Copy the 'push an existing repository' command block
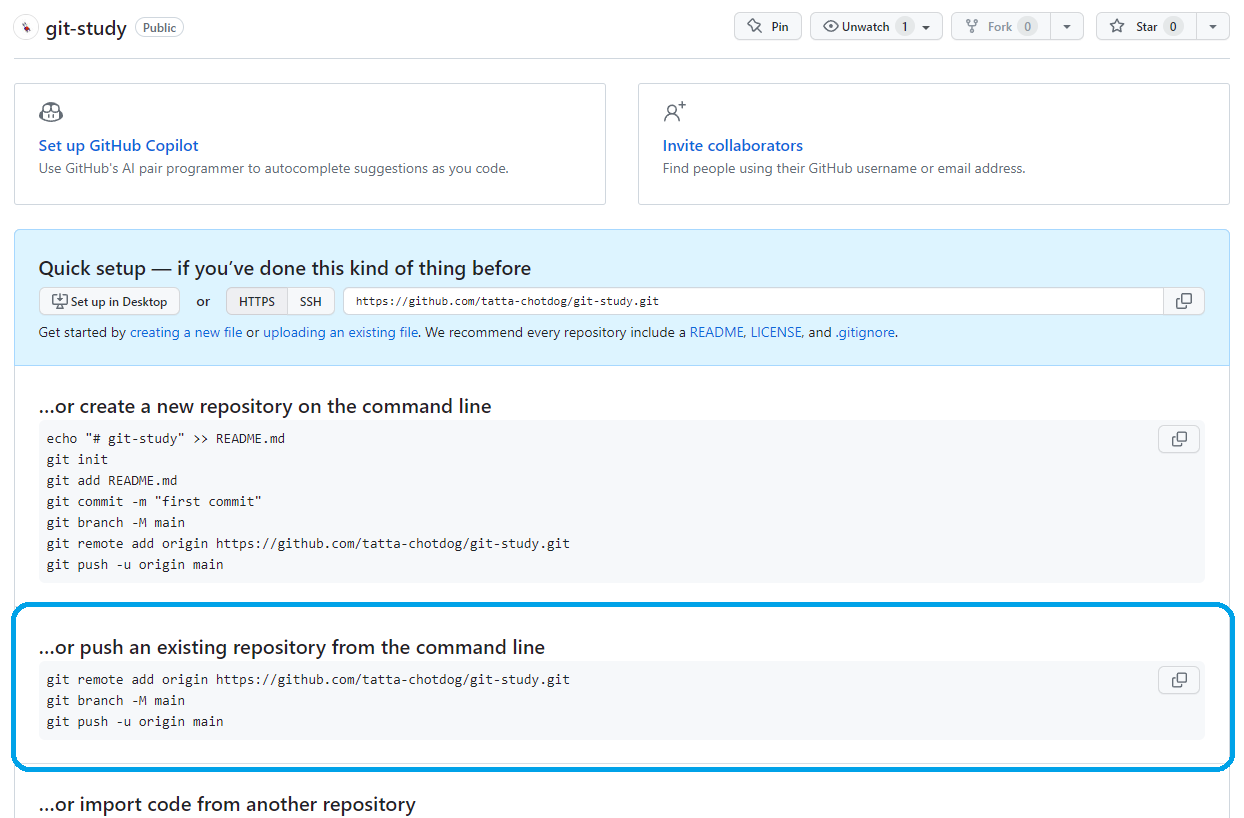 click(x=1178, y=679)
